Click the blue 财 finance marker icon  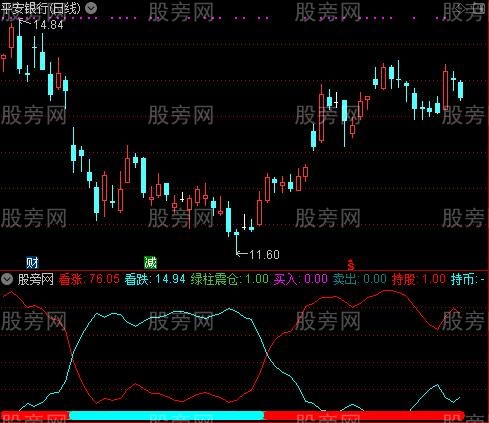[32, 263]
